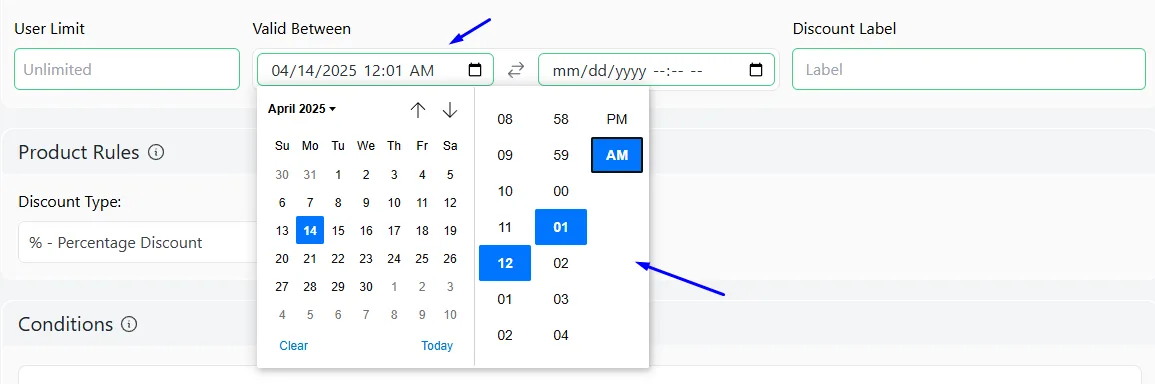Focus the Discount Label input field
This screenshot has height=384, width=1155.
click(x=969, y=69)
